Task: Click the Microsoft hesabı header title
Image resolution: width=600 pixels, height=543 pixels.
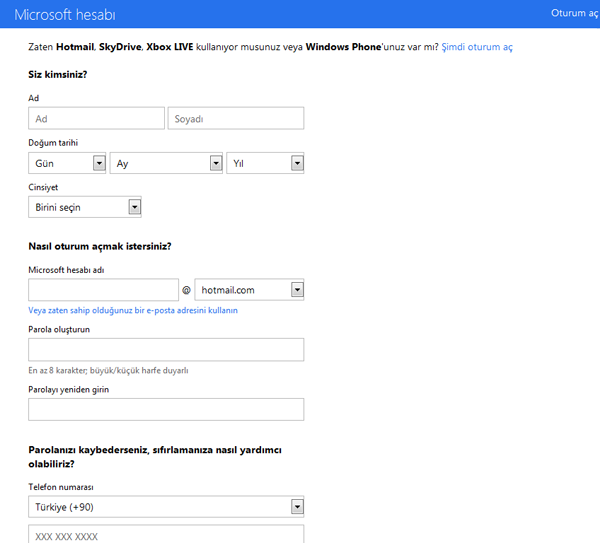Action: pyautogui.click(x=65, y=15)
